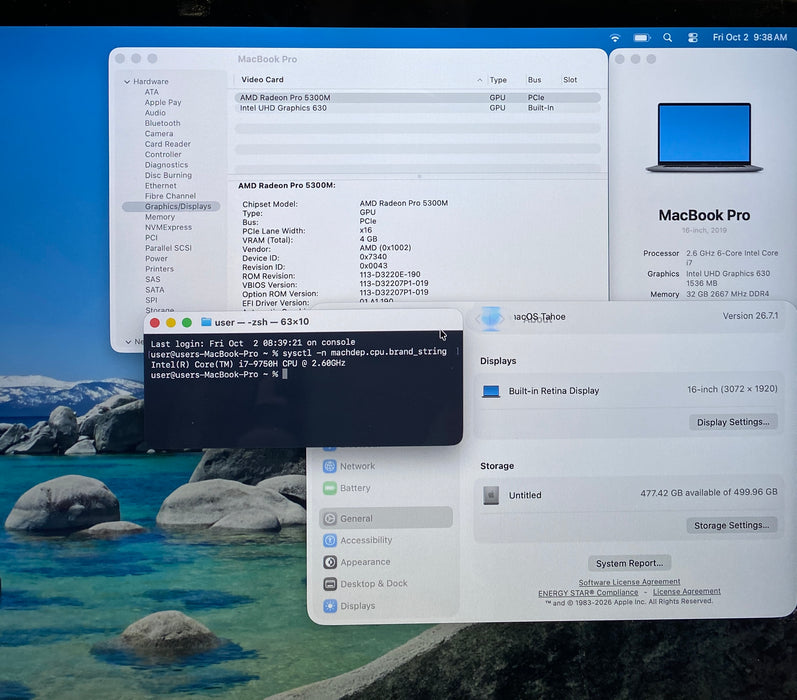
Task: Open Storage Settings
Action: click(x=731, y=525)
